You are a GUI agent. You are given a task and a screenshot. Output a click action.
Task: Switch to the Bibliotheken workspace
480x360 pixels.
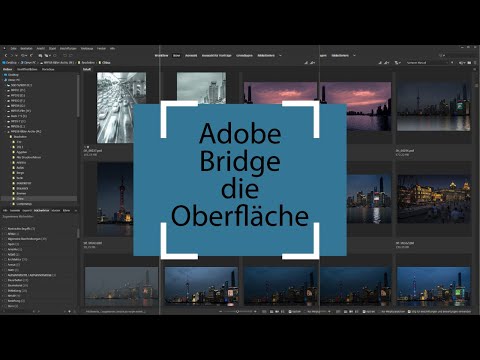266,55
